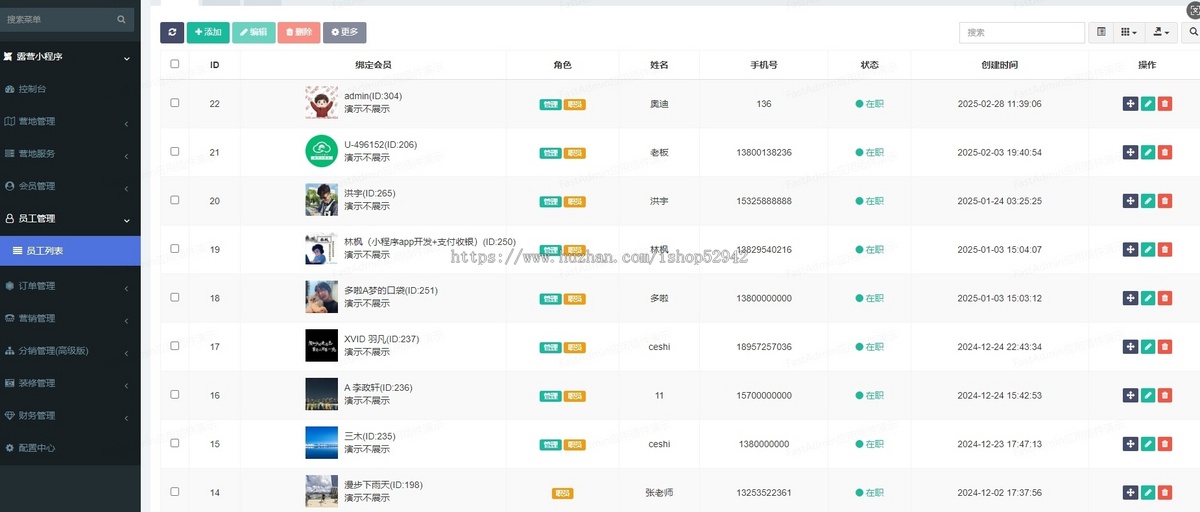Open 配置中心 in the sidebar
Viewport: 1200px width, 512px height.
point(70,448)
